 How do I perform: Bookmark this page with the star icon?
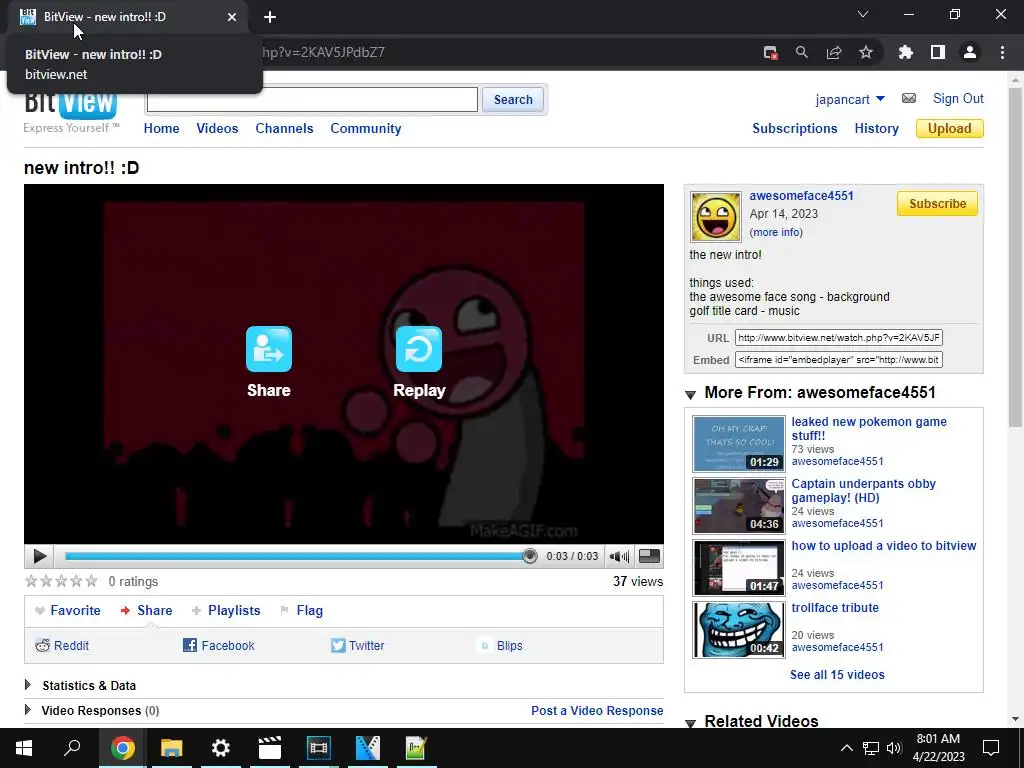click(866, 52)
